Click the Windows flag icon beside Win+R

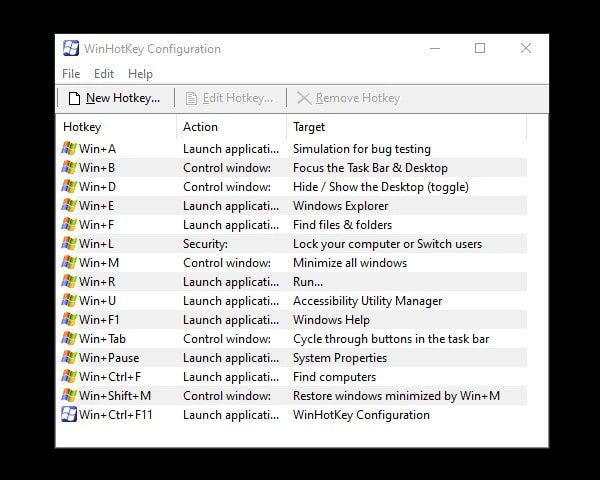[x=69, y=282]
